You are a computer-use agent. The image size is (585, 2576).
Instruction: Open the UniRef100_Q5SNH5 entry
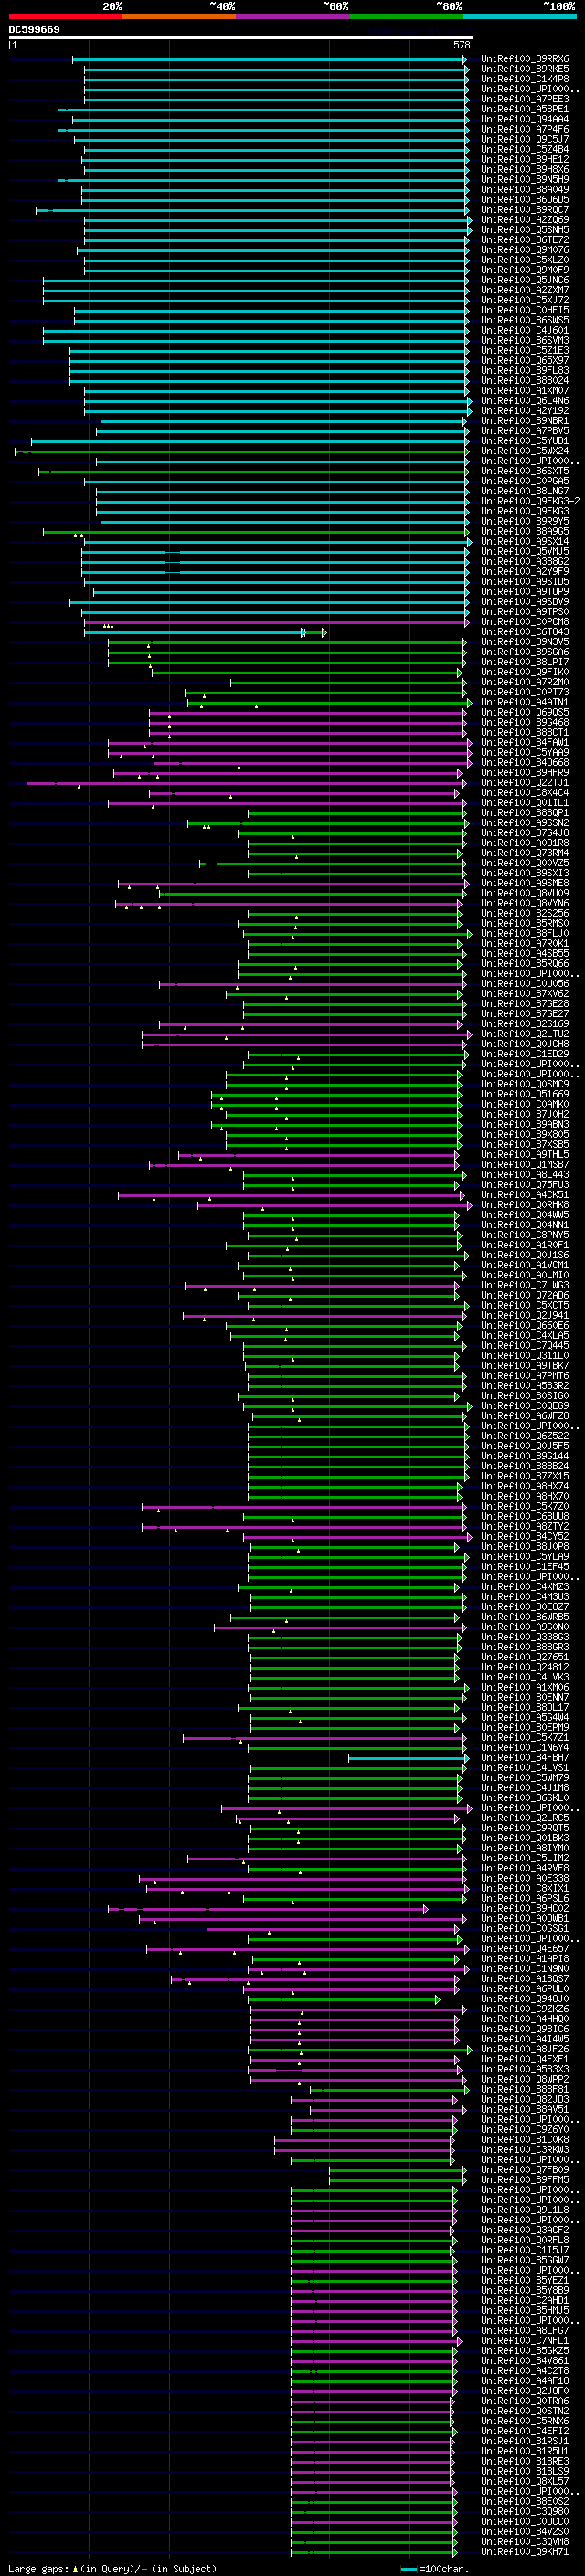tap(524, 230)
